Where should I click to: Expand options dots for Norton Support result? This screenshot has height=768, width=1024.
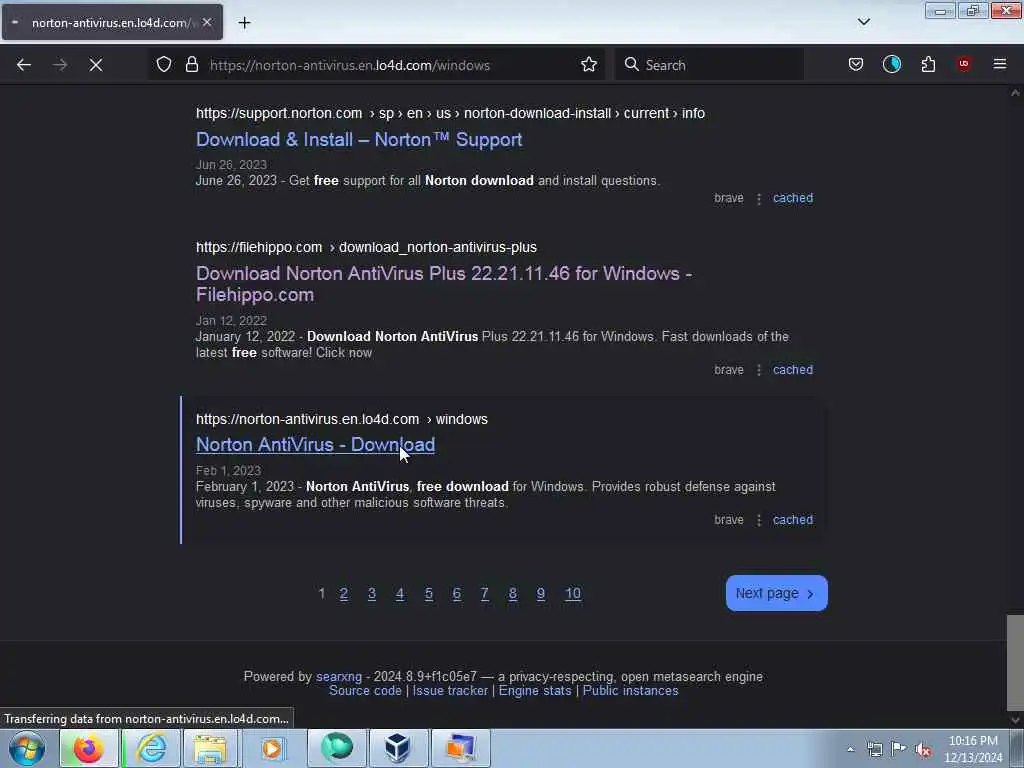[x=758, y=199]
